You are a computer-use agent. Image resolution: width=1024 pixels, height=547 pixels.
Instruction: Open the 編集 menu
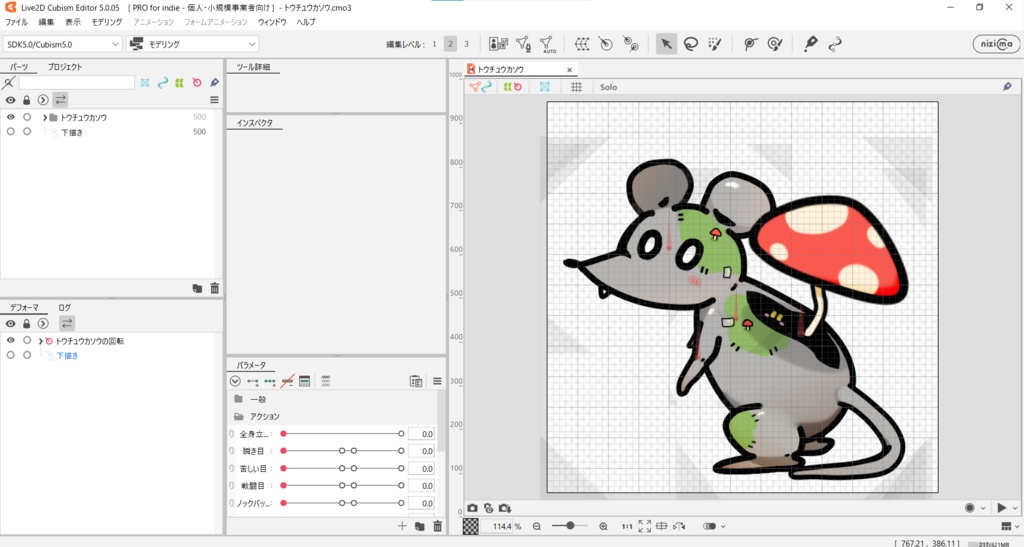[x=46, y=22]
